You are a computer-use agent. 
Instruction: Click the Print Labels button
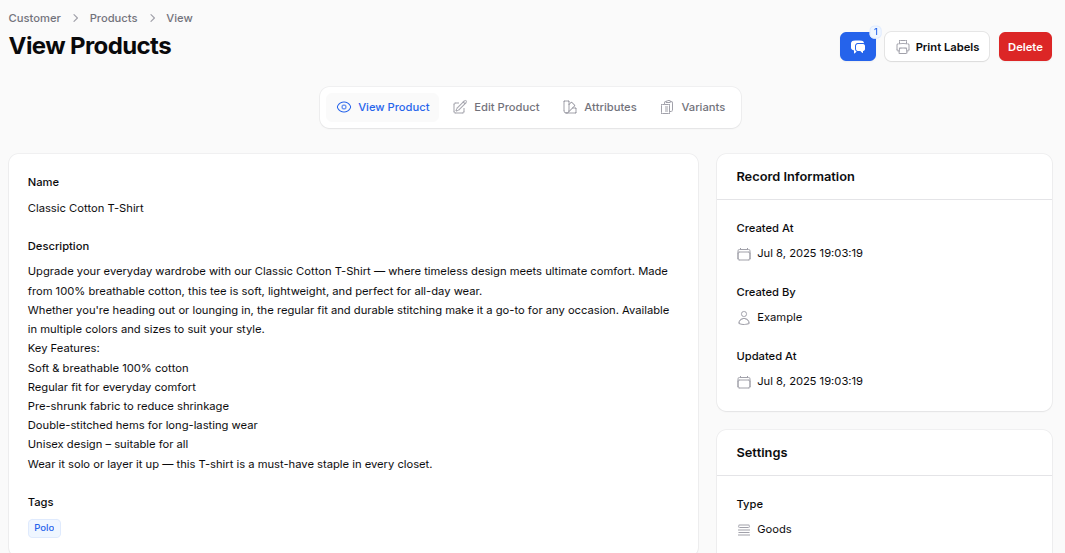pos(937,47)
